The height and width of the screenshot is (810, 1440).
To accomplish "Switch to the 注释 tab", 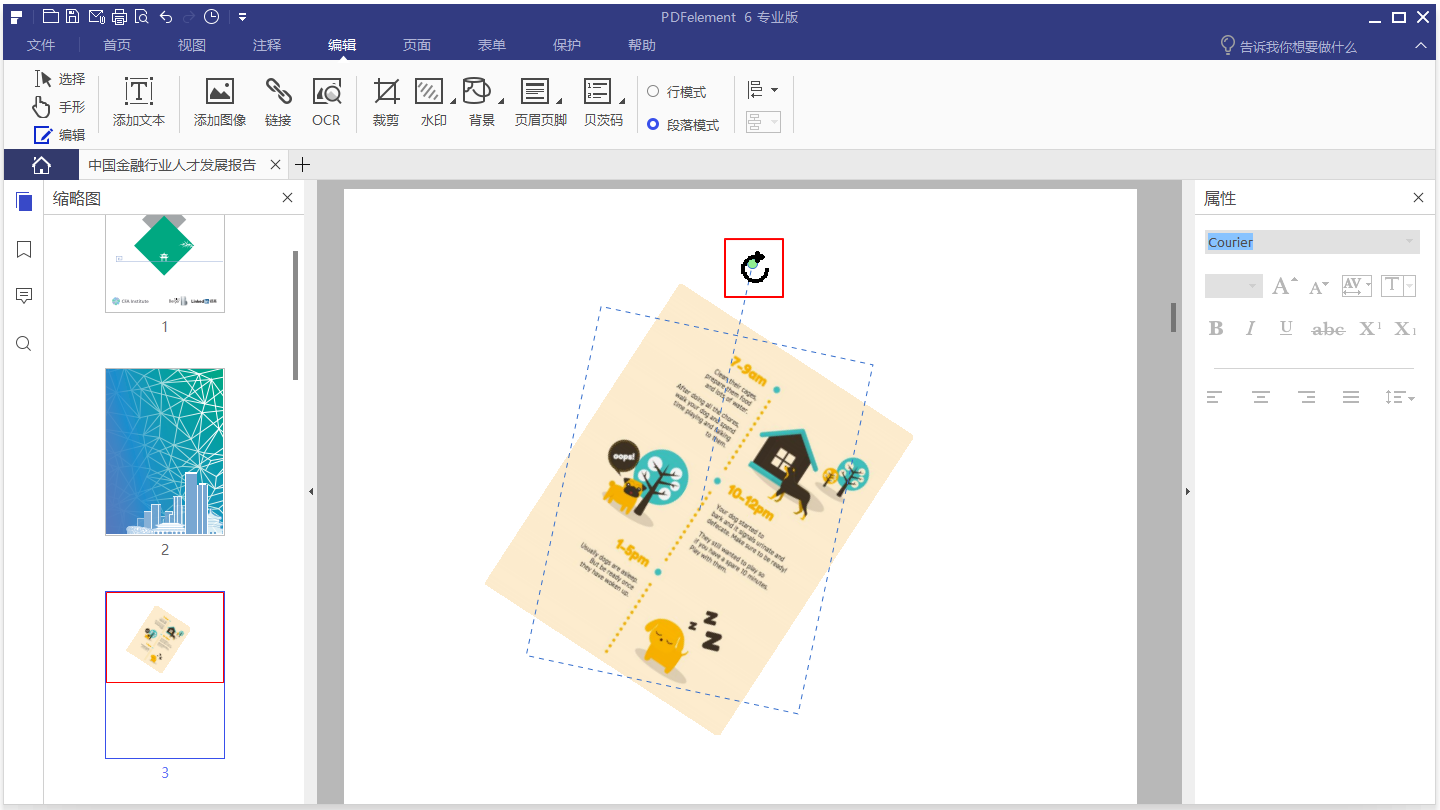I will pos(267,45).
